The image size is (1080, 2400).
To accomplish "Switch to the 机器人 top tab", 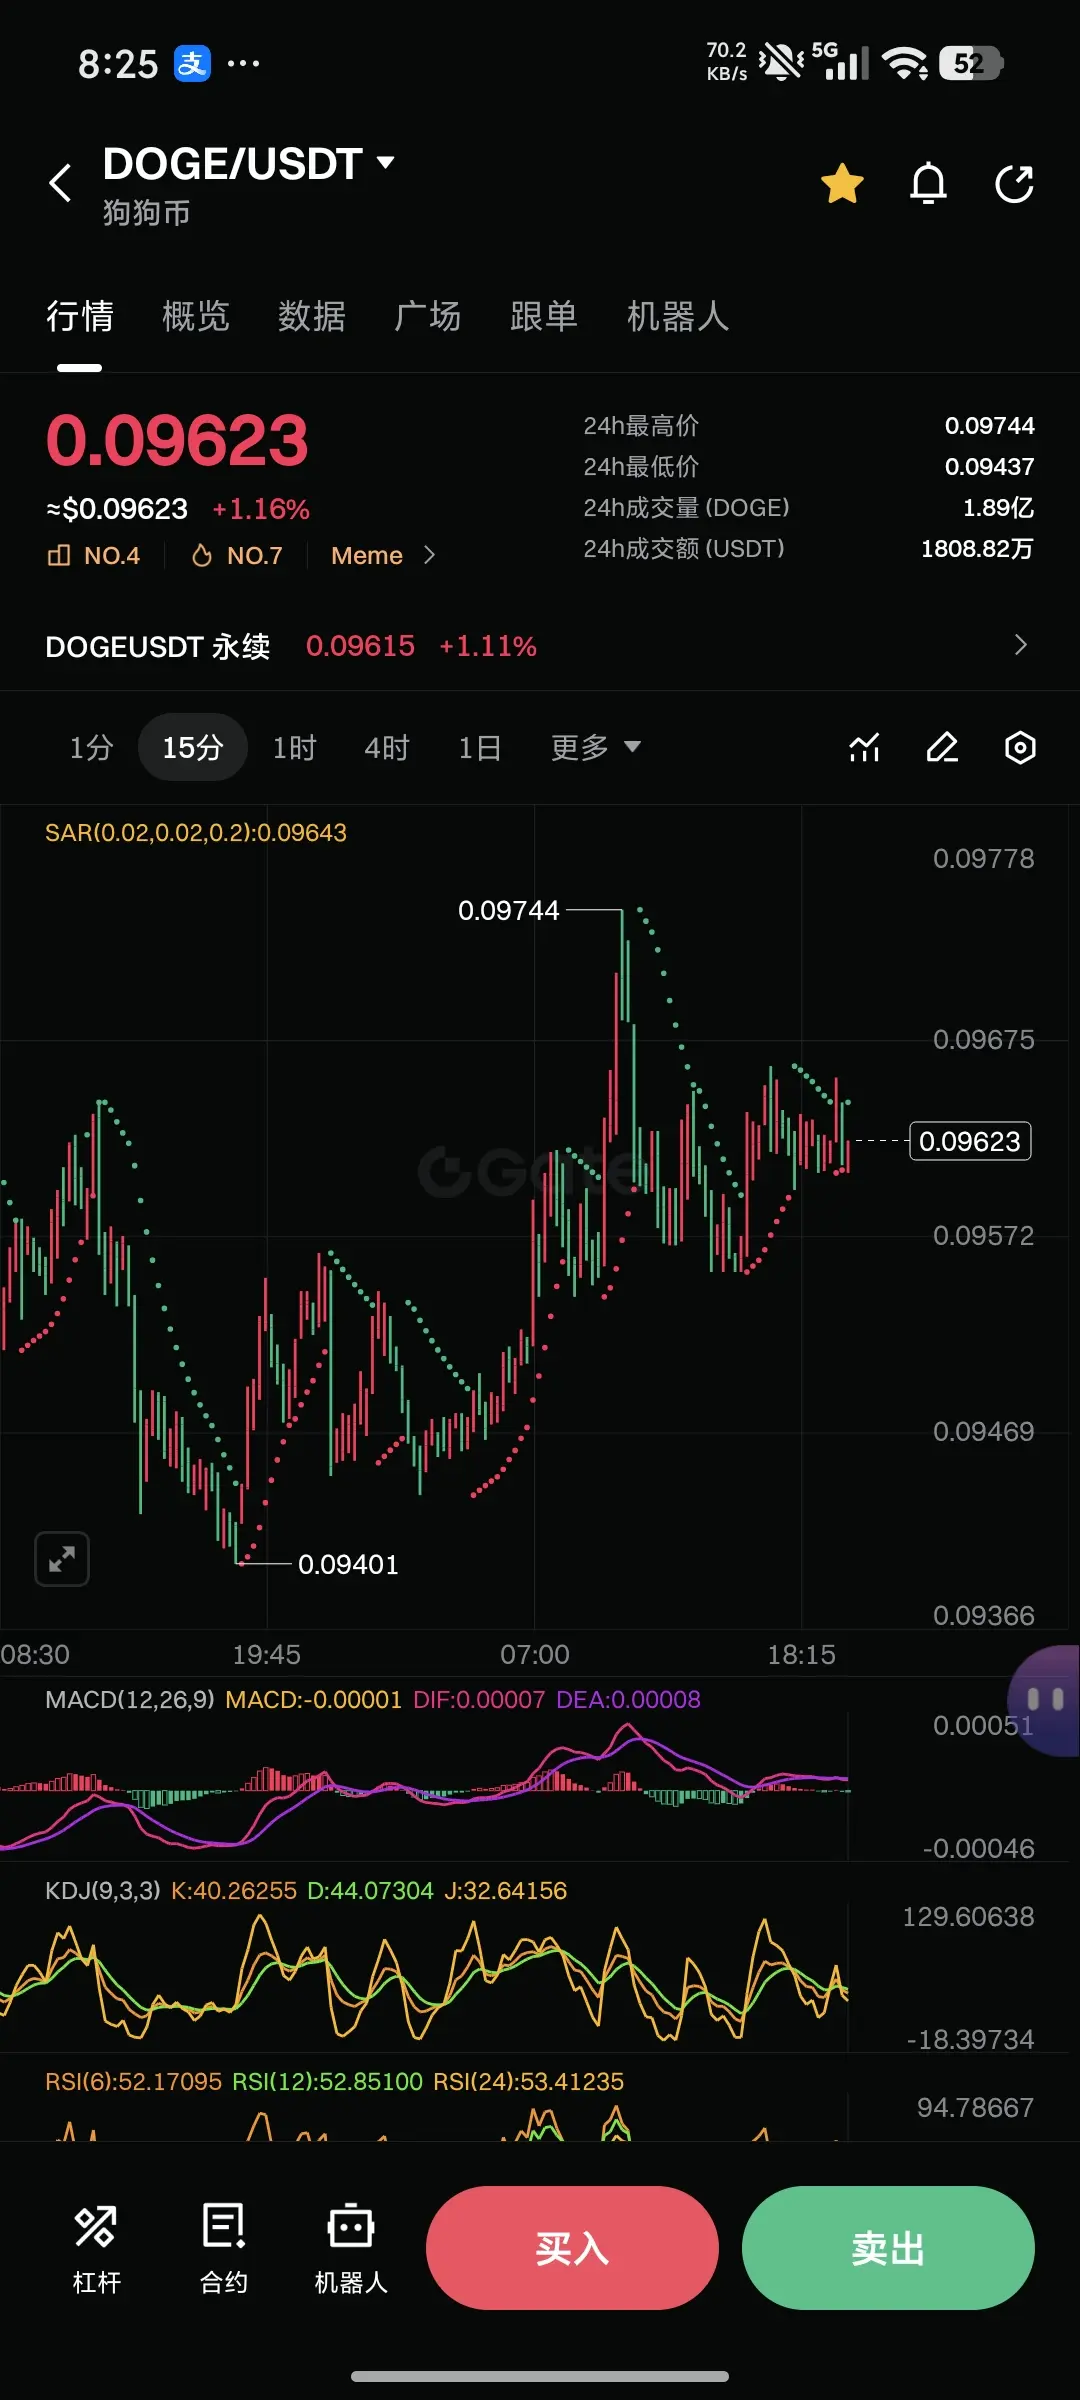I will [678, 317].
